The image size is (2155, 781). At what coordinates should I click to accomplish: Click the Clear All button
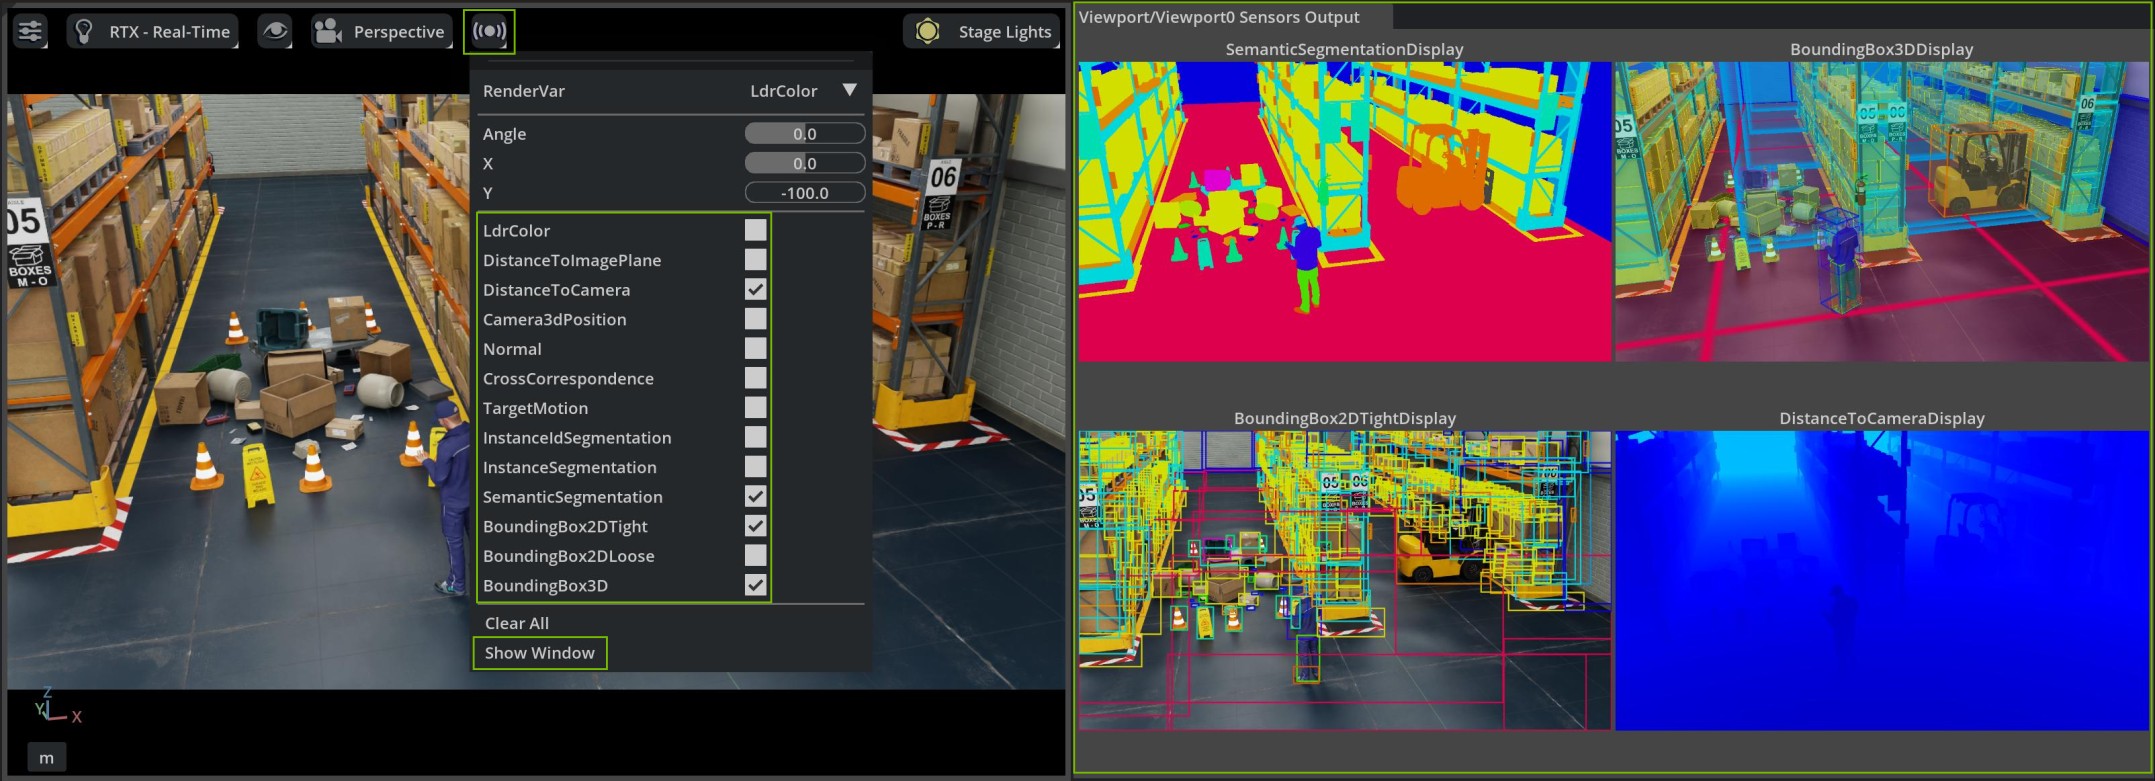tap(517, 623)
